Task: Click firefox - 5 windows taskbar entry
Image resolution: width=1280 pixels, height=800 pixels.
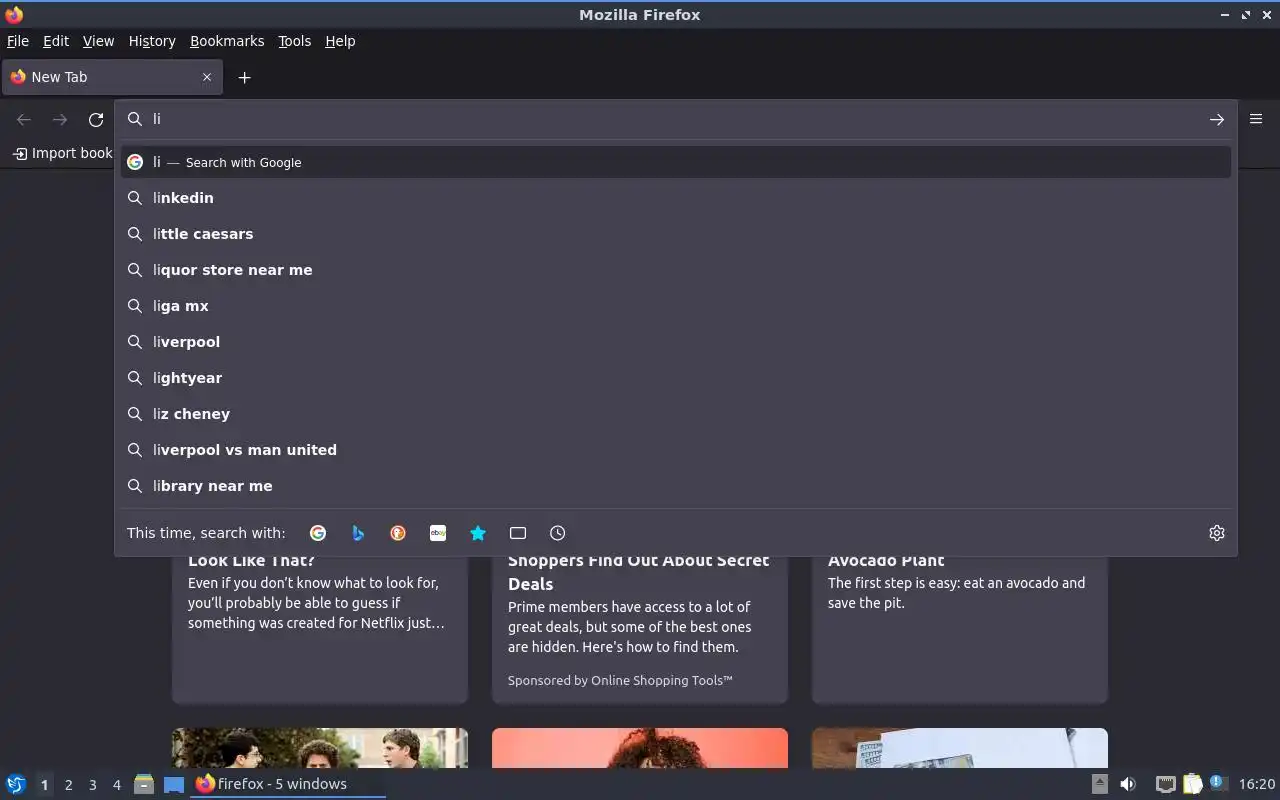Action: (288, 784)
